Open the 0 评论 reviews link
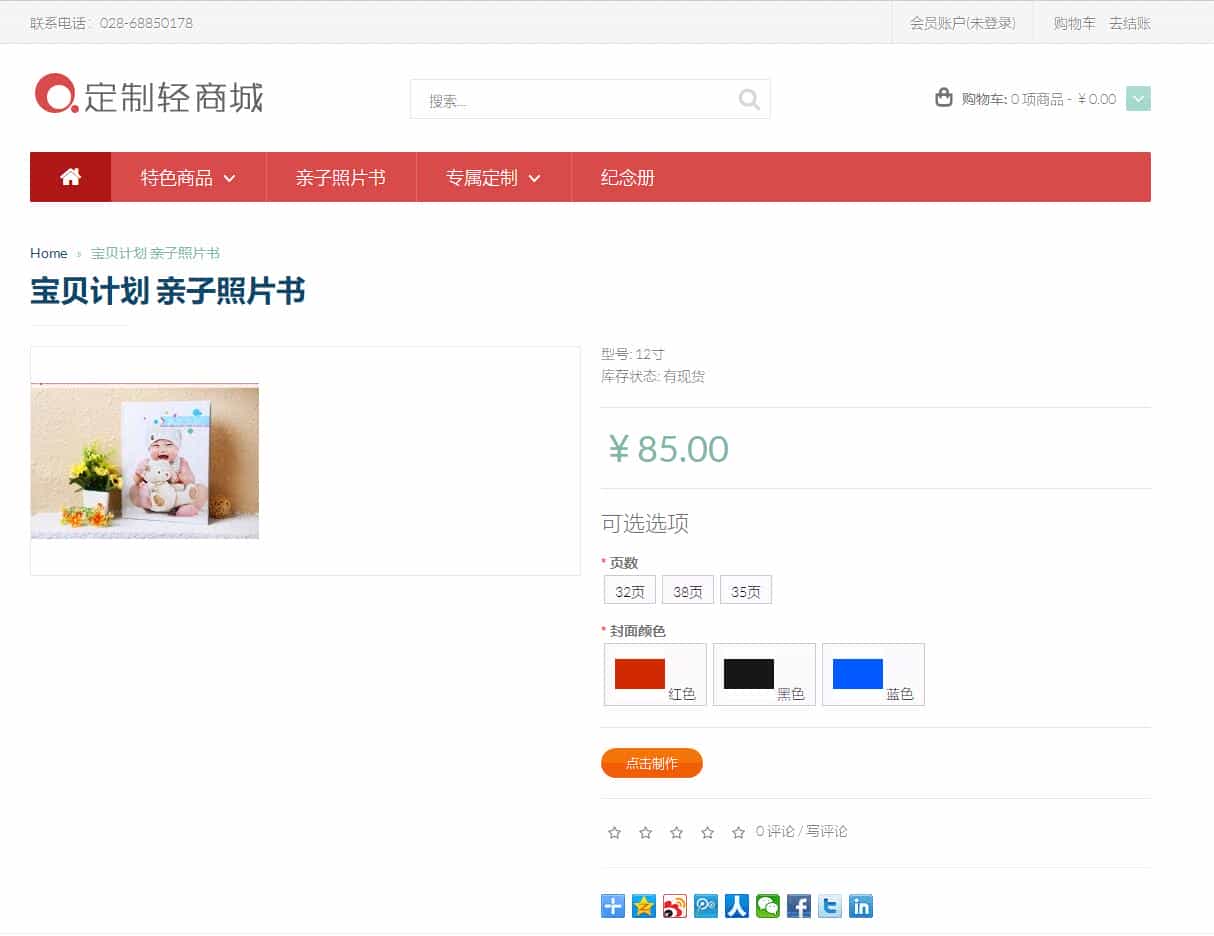Viewport: 1214px width, 936px height. coord(775,831)
